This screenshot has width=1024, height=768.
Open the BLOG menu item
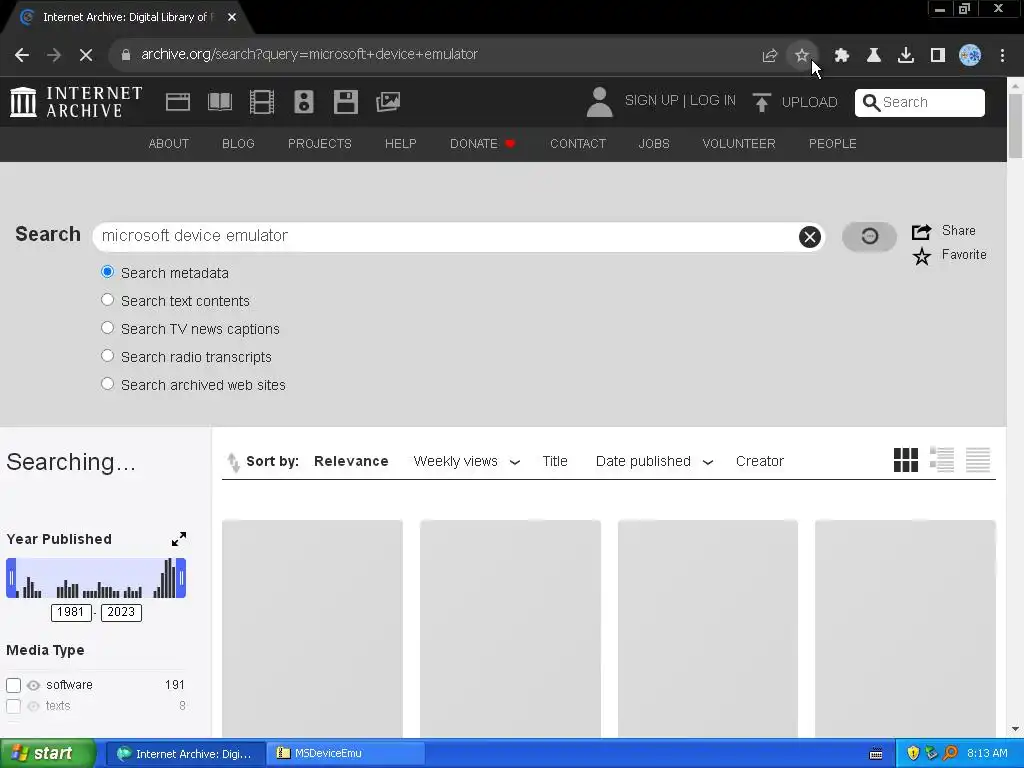238,144
